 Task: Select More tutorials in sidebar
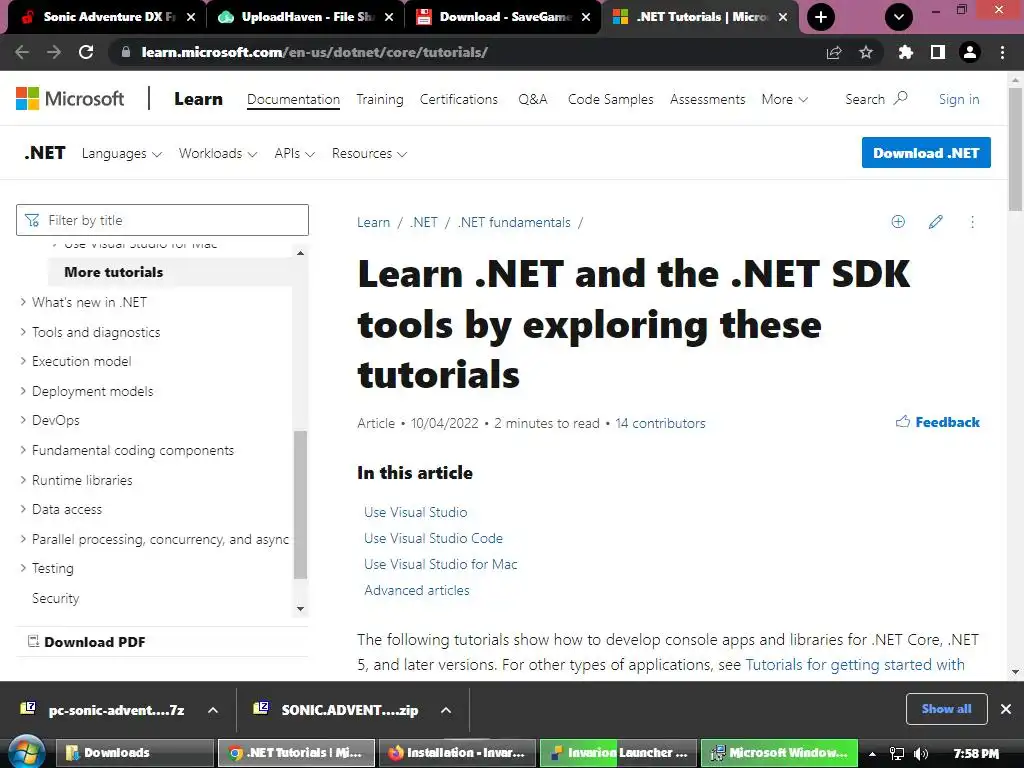pyautogui.click(x=114, y=272)
